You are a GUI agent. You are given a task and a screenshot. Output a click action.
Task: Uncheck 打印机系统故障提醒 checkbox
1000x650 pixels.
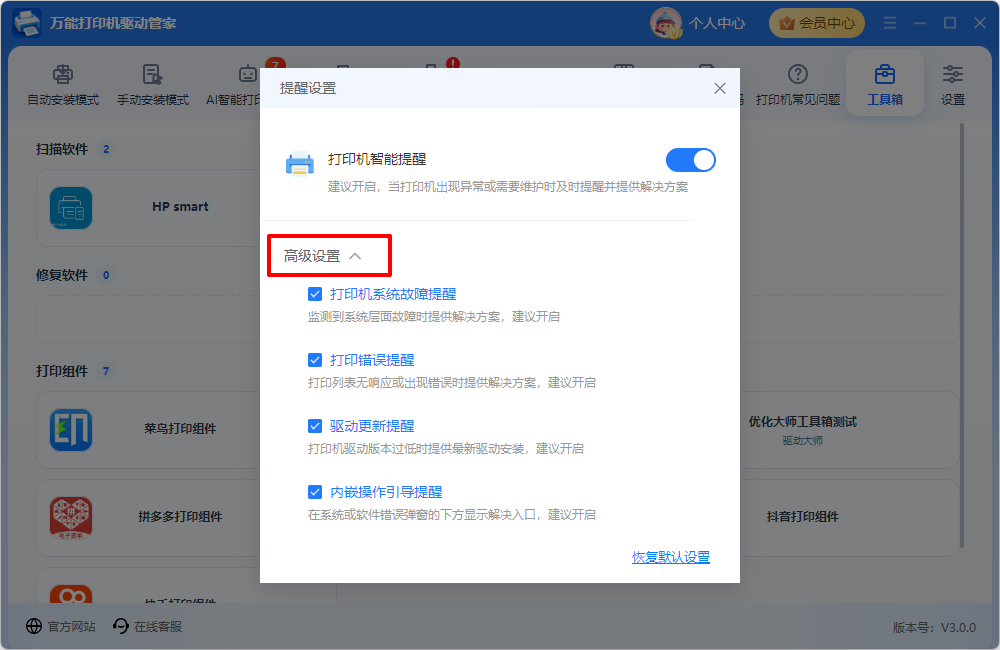[315, 294]
